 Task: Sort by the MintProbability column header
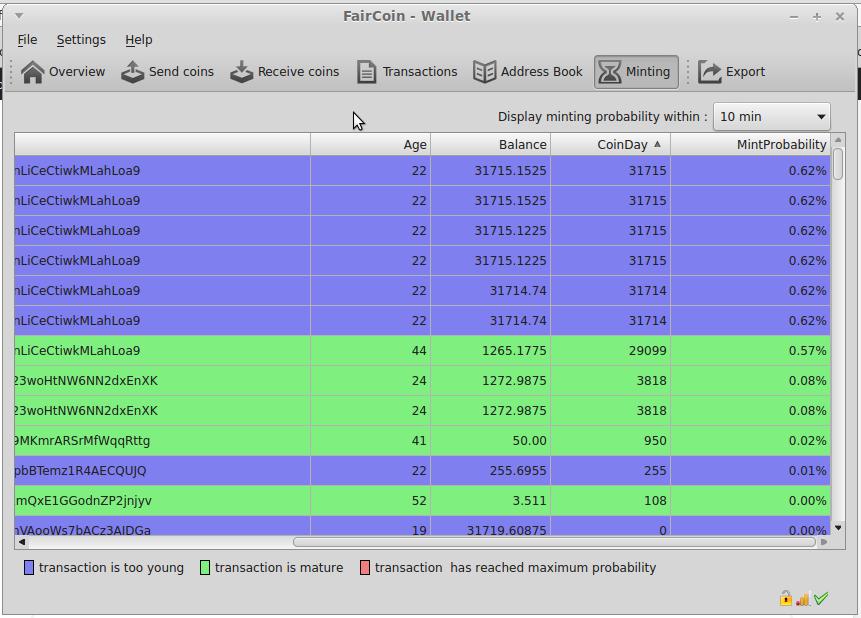(751, 144)
